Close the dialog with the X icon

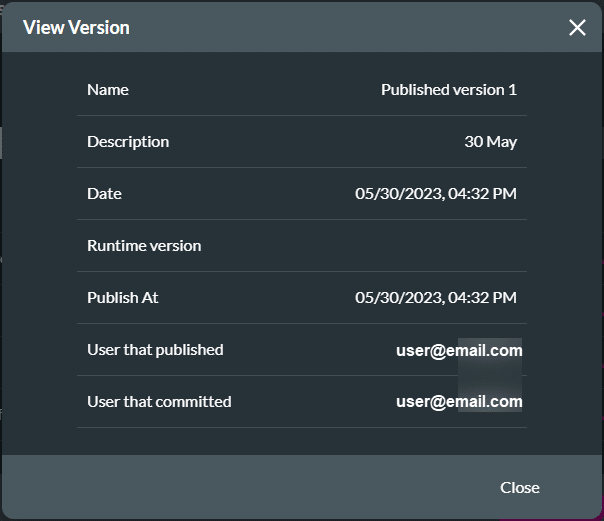[577, 28]
